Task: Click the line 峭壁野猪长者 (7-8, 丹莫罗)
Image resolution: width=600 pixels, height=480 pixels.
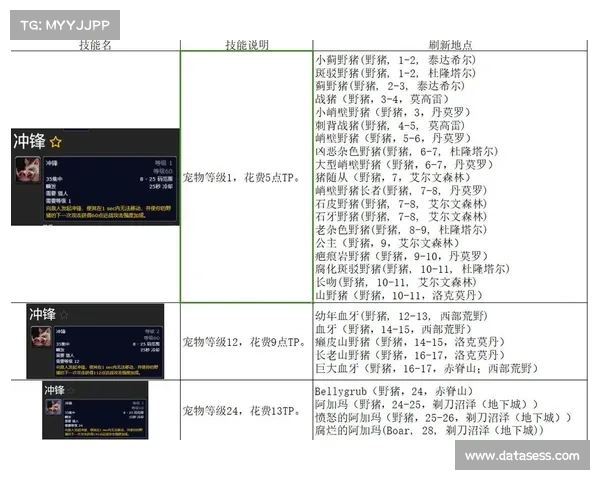Action: point(401,190)
